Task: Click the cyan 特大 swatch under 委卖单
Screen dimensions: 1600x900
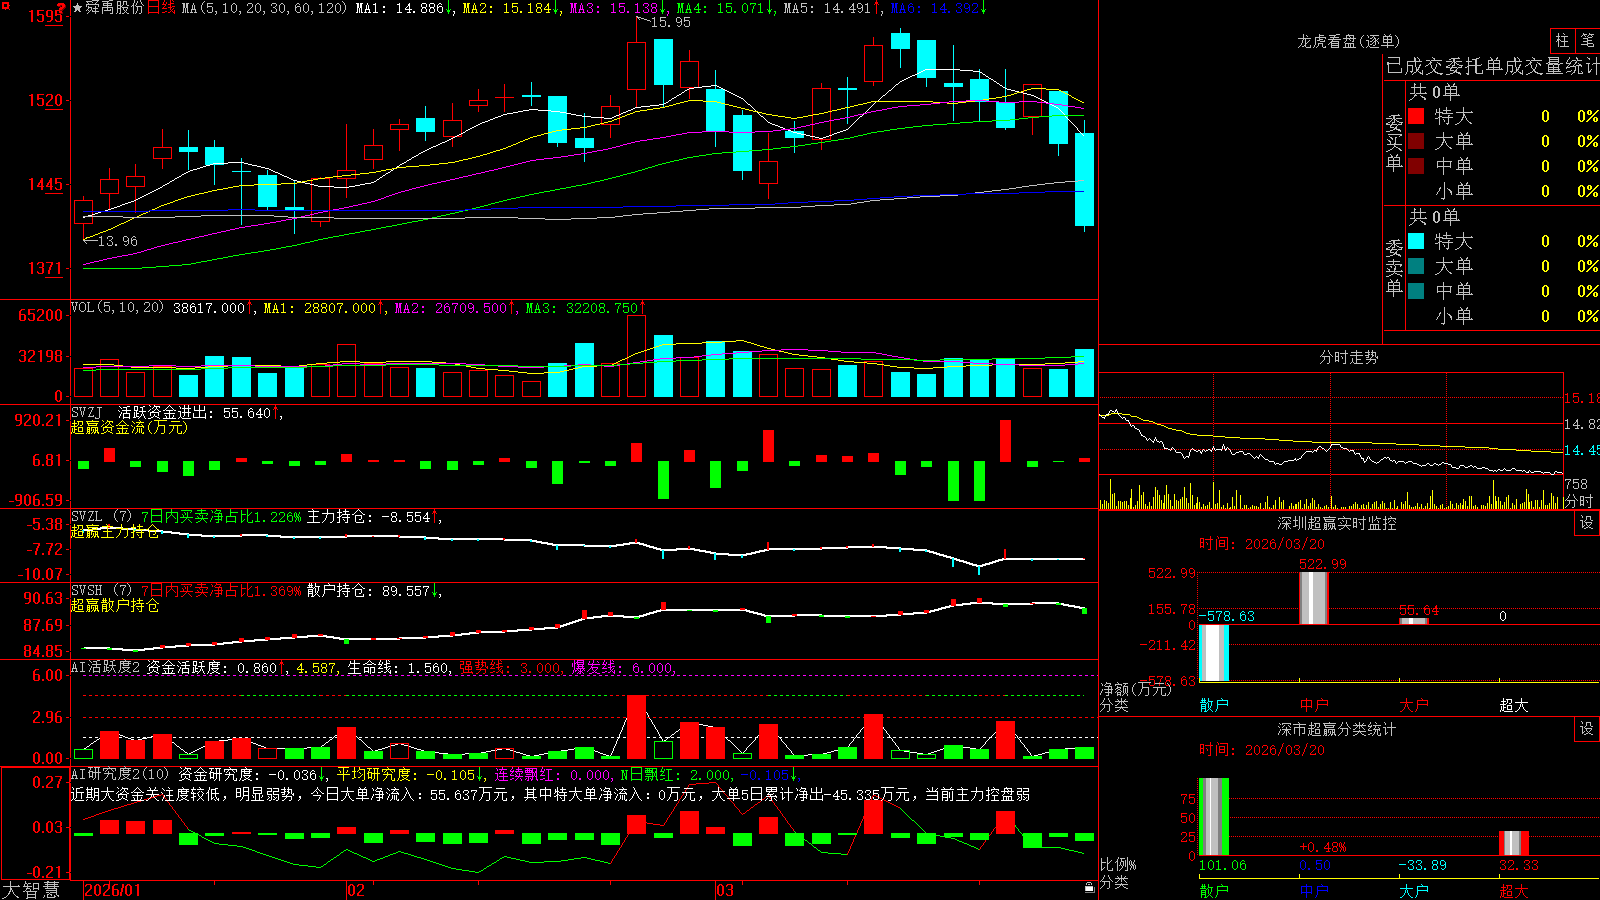Action: click(1416, 241)
